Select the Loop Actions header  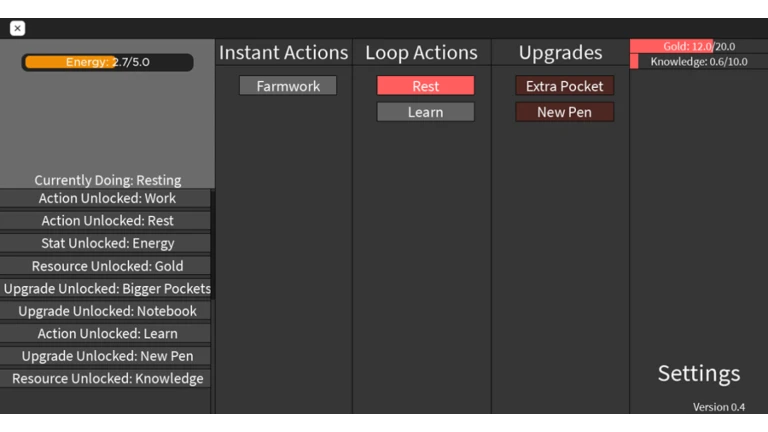(x=421, y=52)
